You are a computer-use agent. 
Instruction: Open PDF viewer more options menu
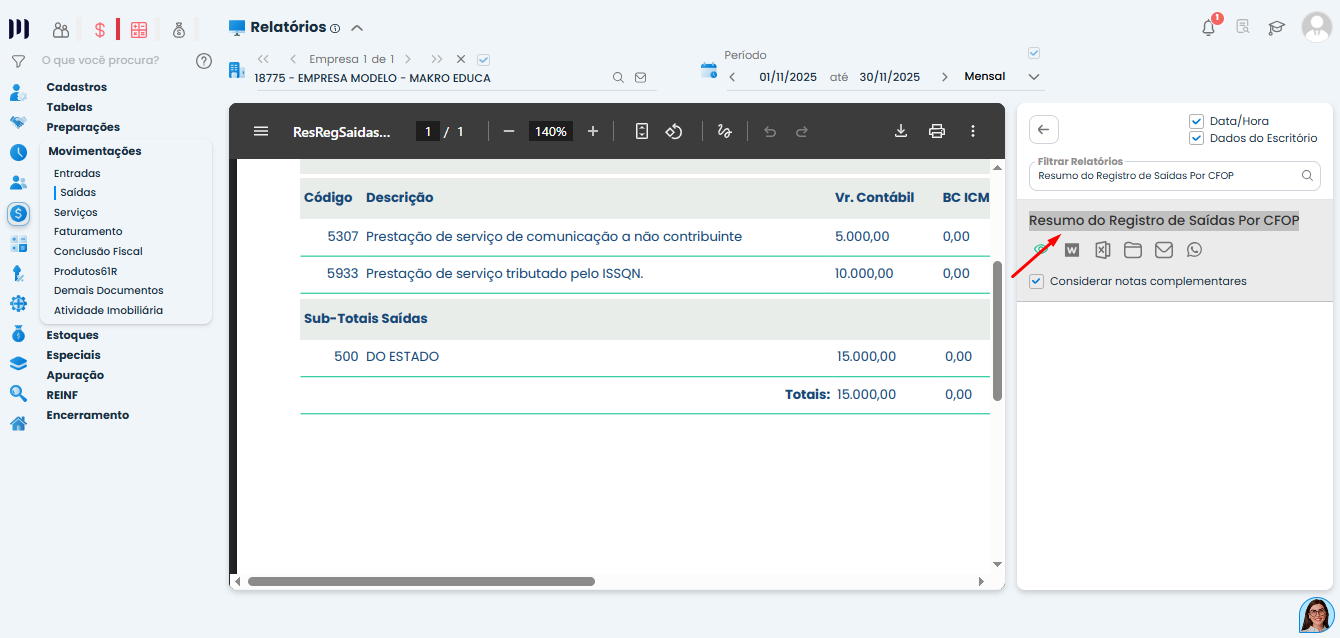973,131
